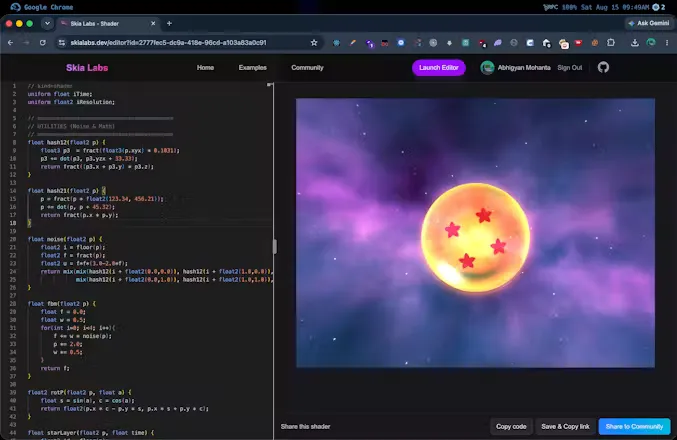Viewport: 677px width, 440px height.
Task: Click the Abhigyan Mohanta user name
Action: pos(524,68)
